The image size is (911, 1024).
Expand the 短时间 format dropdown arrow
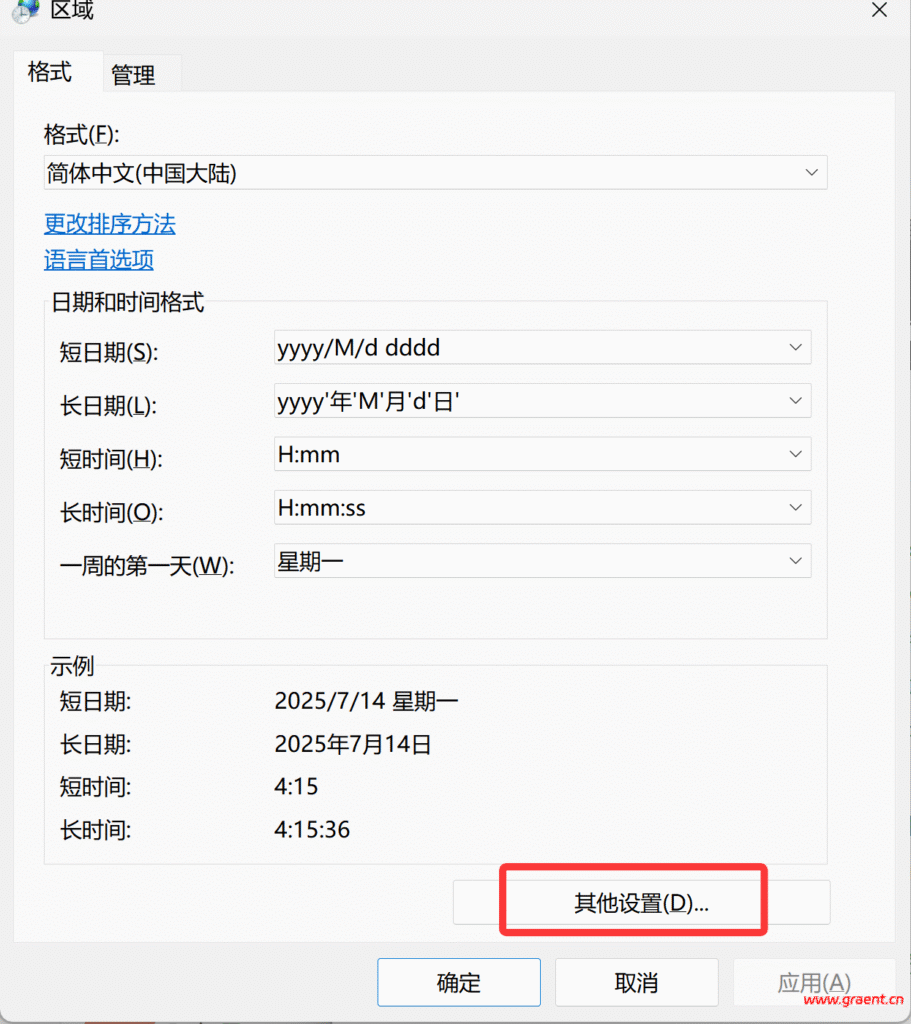click(x=795, y=454)
